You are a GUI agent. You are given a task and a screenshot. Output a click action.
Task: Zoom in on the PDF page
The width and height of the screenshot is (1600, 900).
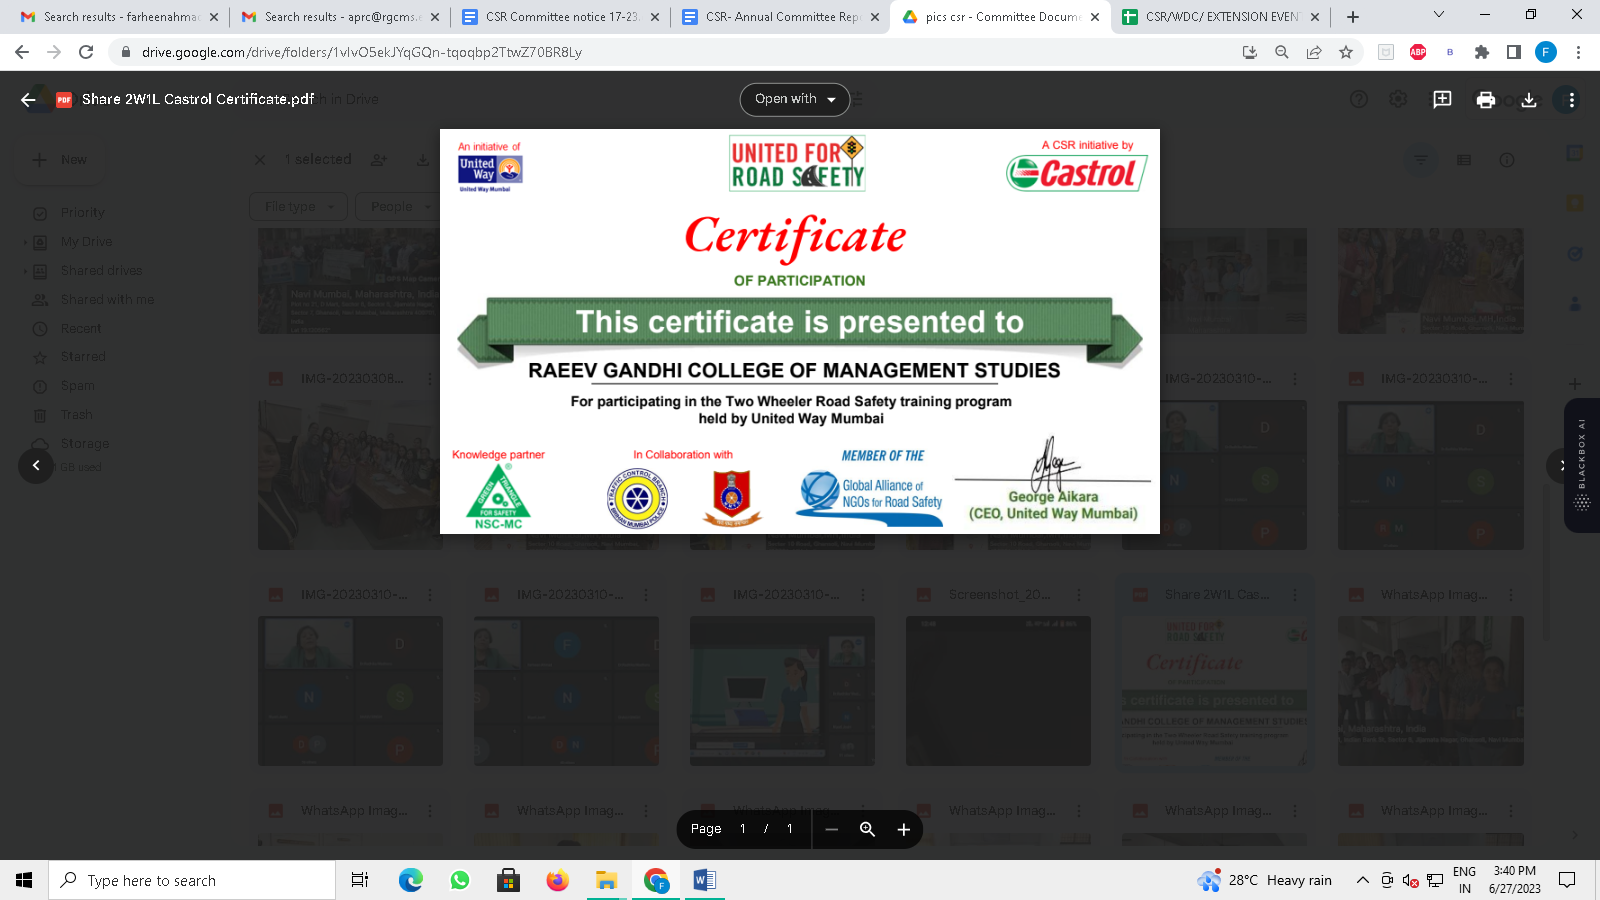(903, 829)
